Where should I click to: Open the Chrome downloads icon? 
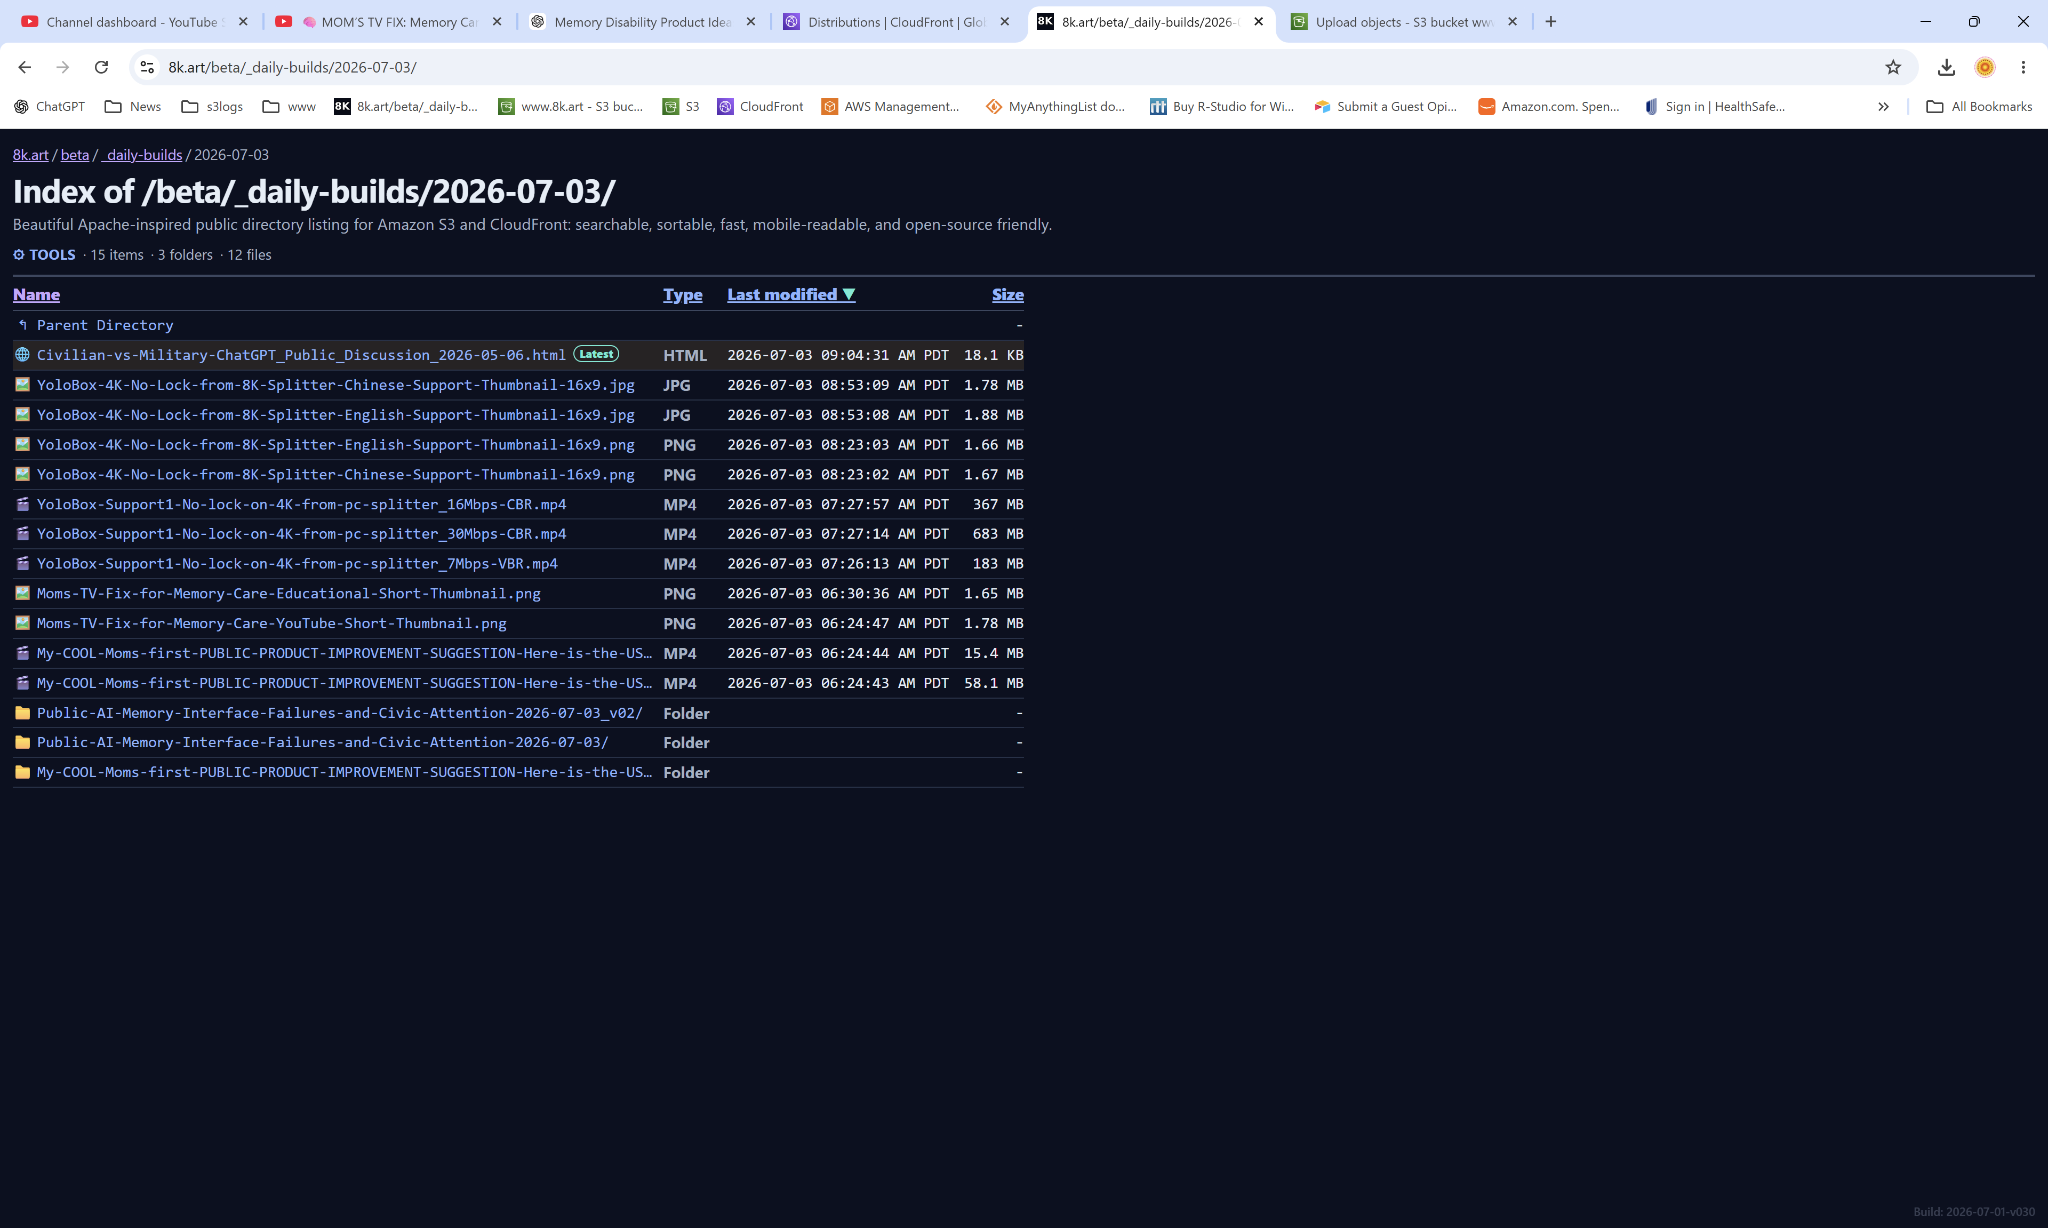click(1946, 67)
